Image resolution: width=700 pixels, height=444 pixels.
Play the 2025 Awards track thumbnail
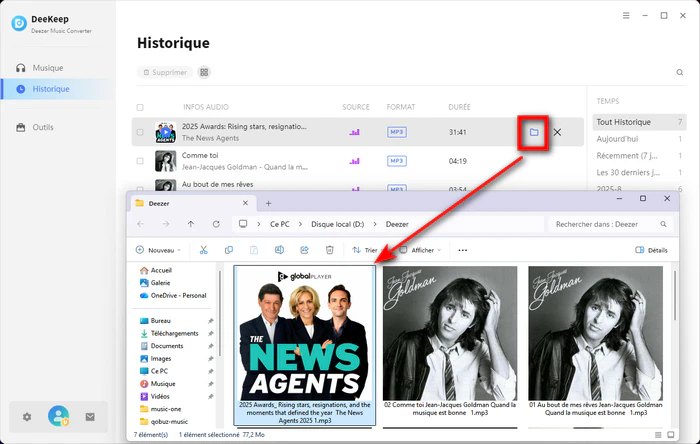pos(166,132)
